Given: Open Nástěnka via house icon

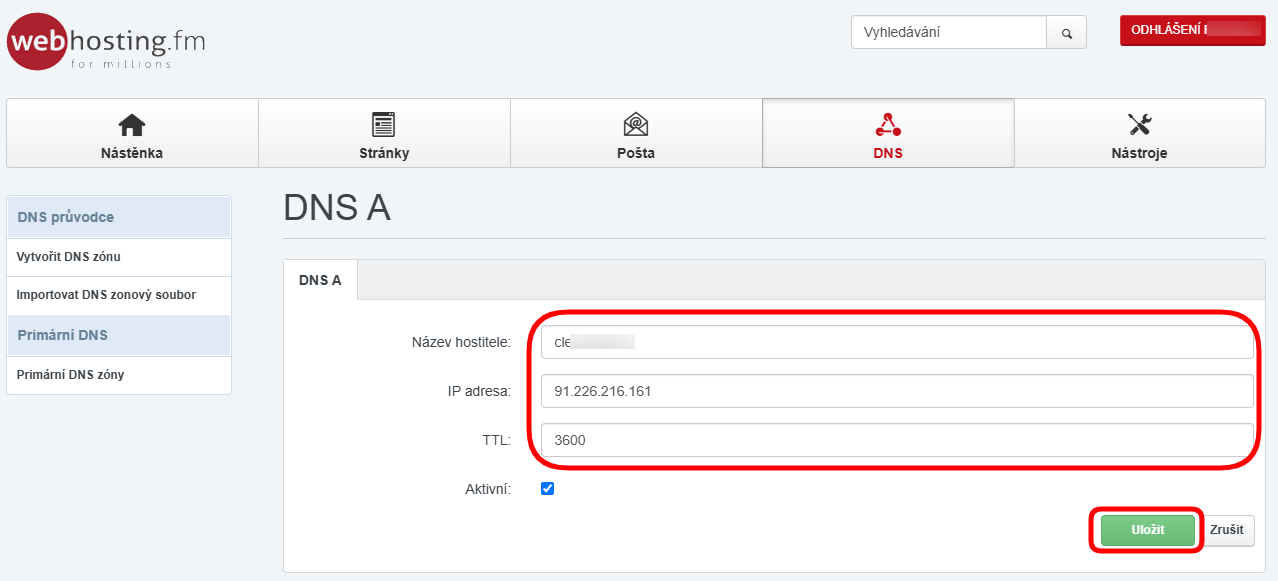Looking at the screenshot, I should (132, 125).
